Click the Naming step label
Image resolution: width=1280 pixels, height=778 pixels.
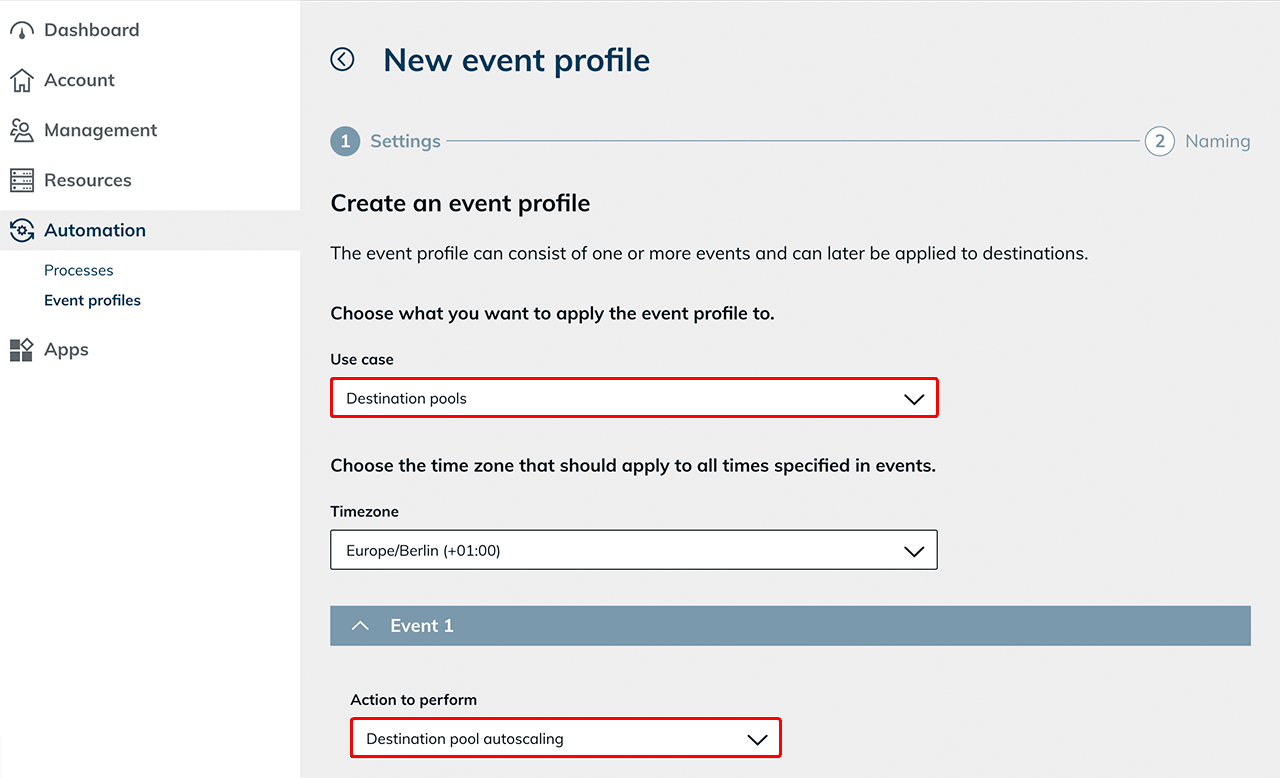click(x=1217, y=142)
